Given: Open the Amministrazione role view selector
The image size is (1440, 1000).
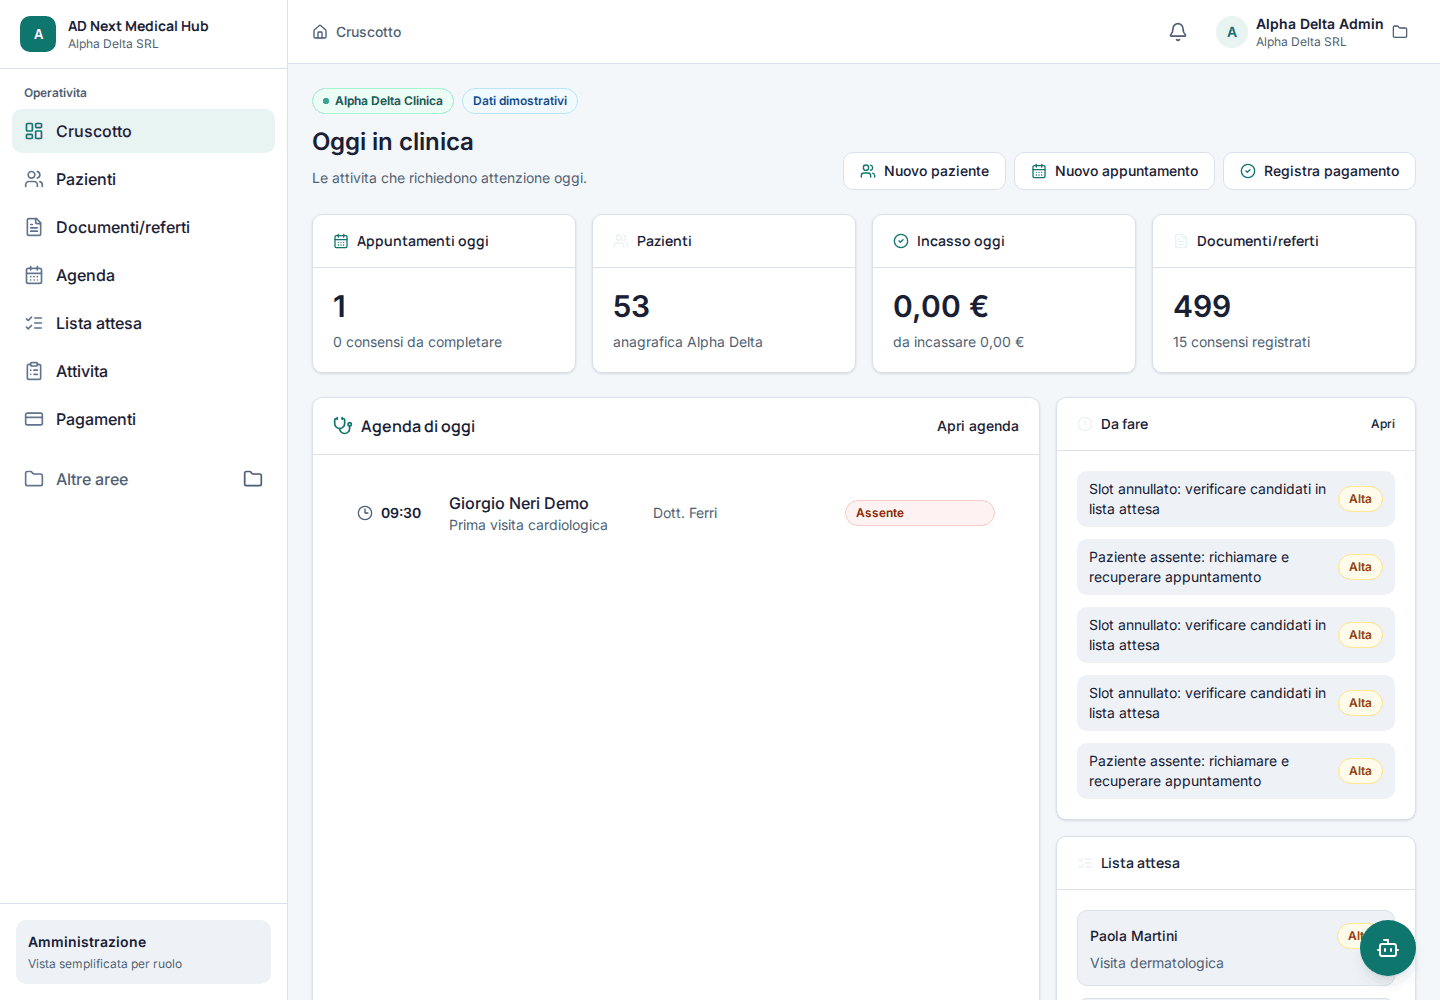Looking at the screenshot, I should [144, 952].
